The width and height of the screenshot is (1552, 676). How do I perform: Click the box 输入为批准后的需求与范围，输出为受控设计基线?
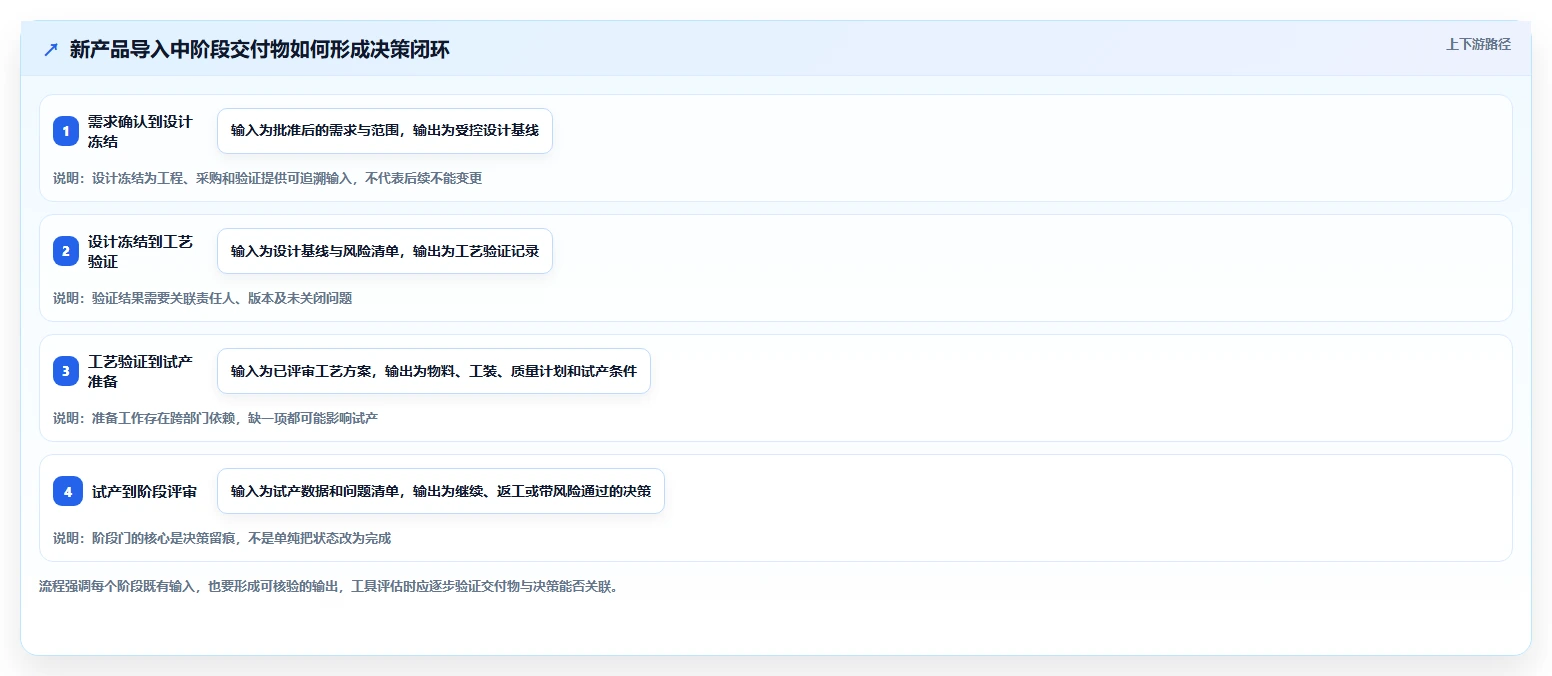[385, 131]
